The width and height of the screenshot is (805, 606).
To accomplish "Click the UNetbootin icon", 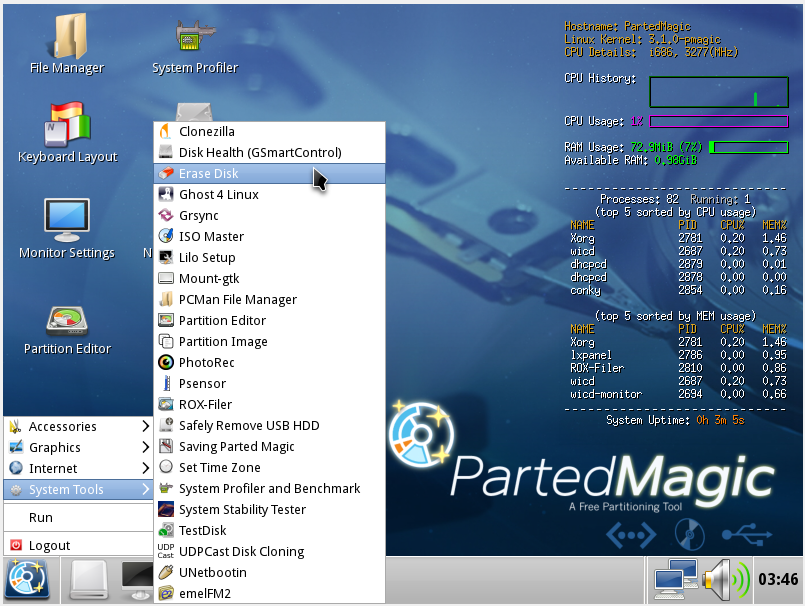I will pos(165,572).
